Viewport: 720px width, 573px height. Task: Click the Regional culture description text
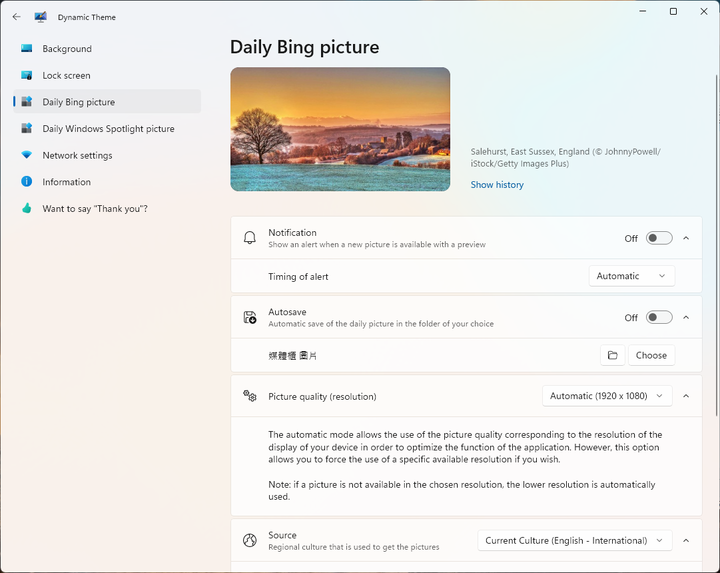[354, 547]
